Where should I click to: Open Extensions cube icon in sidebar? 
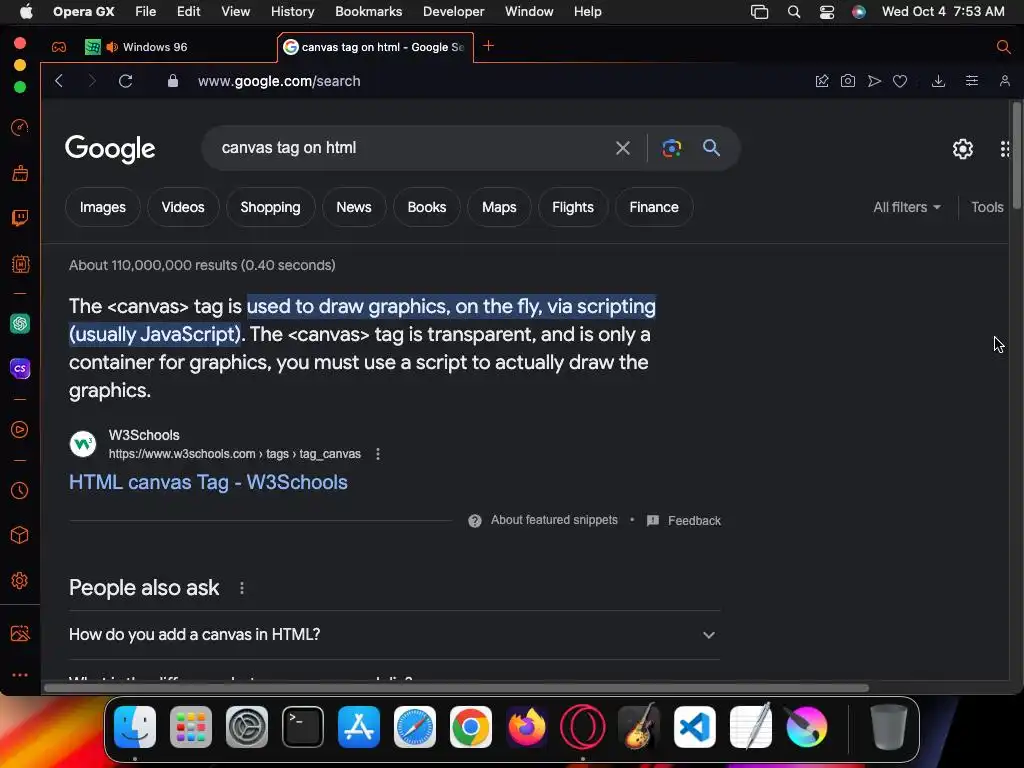click(x=20, y=536)
